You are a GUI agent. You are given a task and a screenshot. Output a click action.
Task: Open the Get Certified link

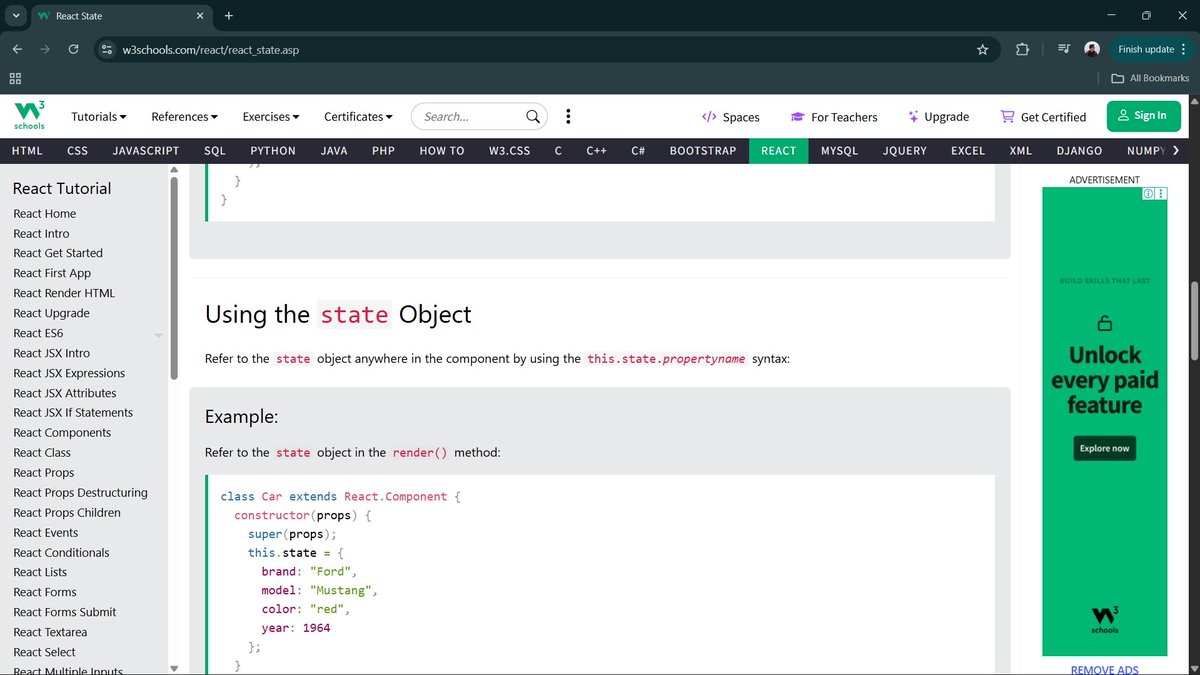point(1043,117)
